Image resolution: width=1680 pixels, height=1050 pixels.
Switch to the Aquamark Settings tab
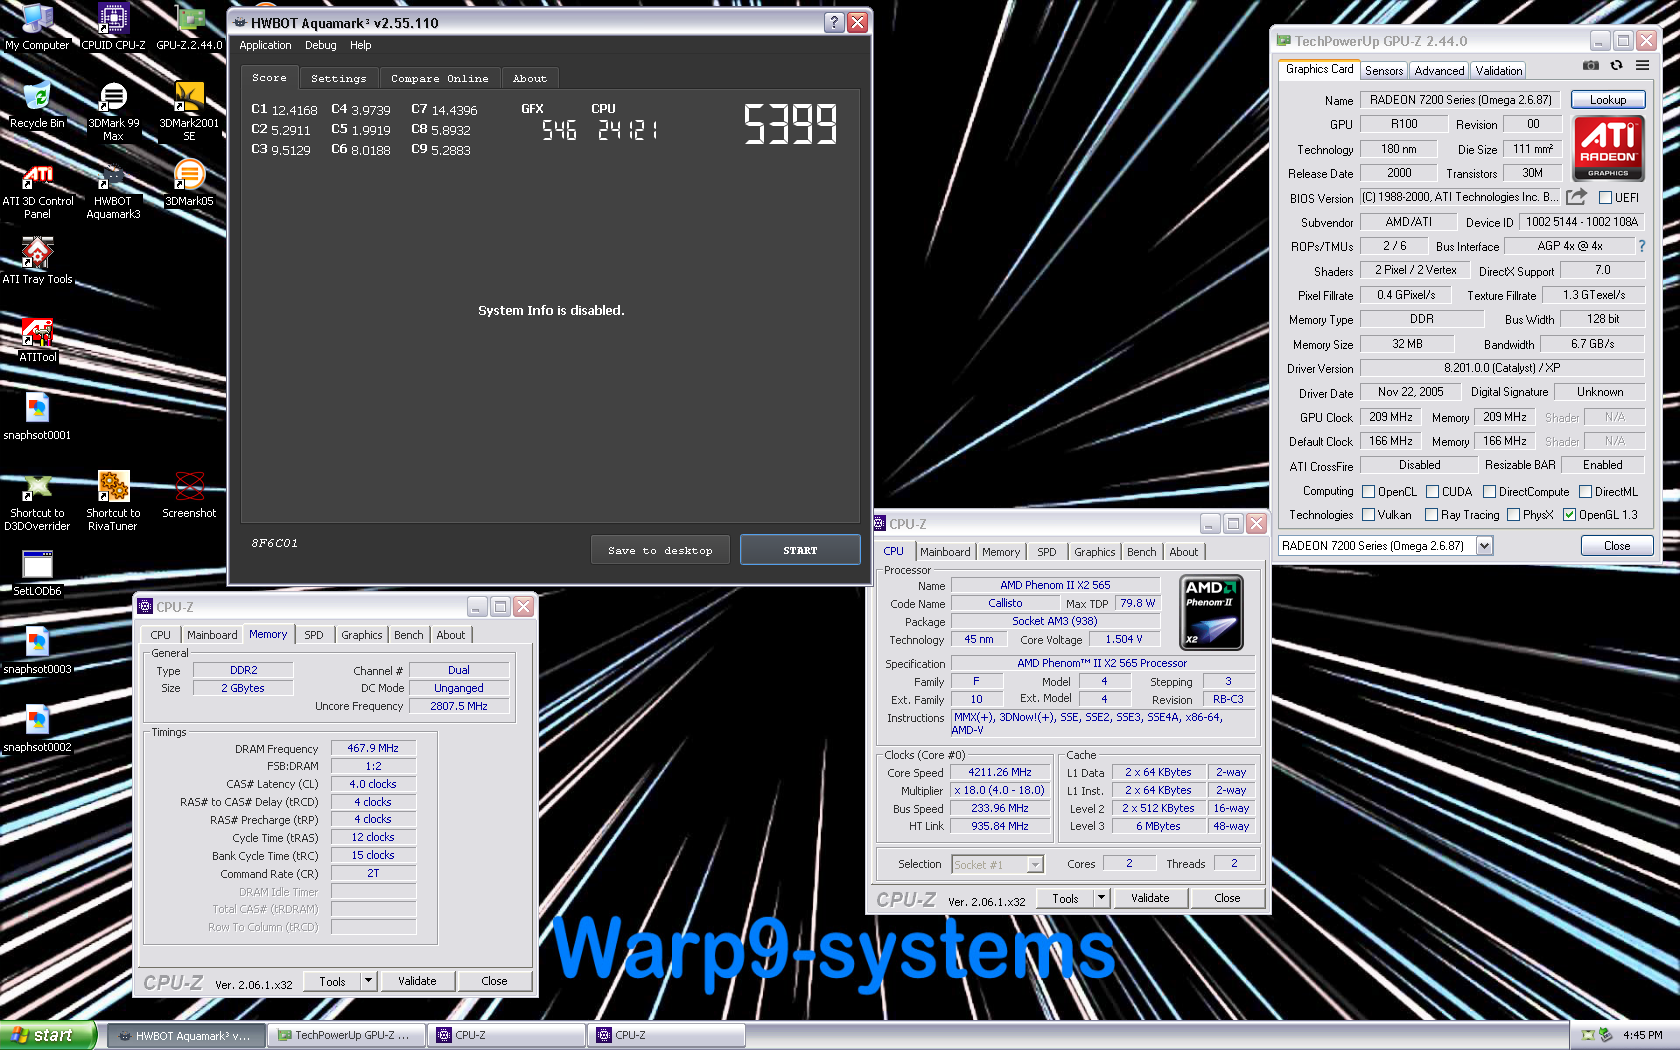(x=338, y=78)
